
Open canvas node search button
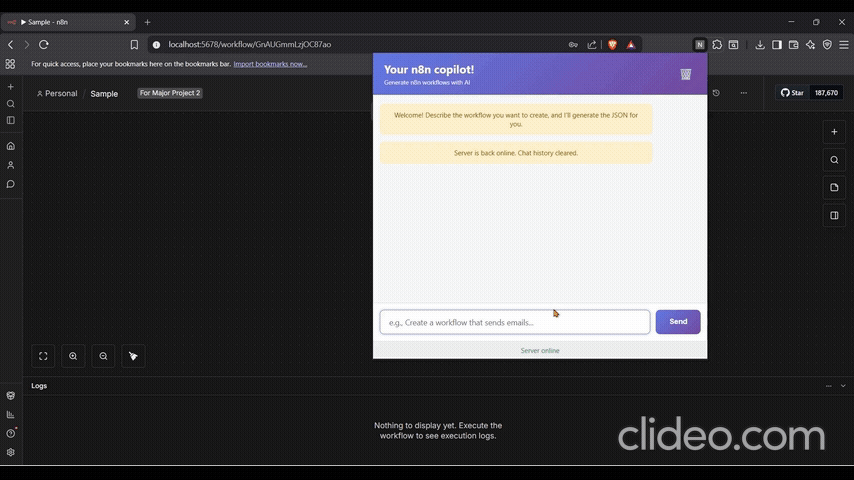click(x=834, y=160)
